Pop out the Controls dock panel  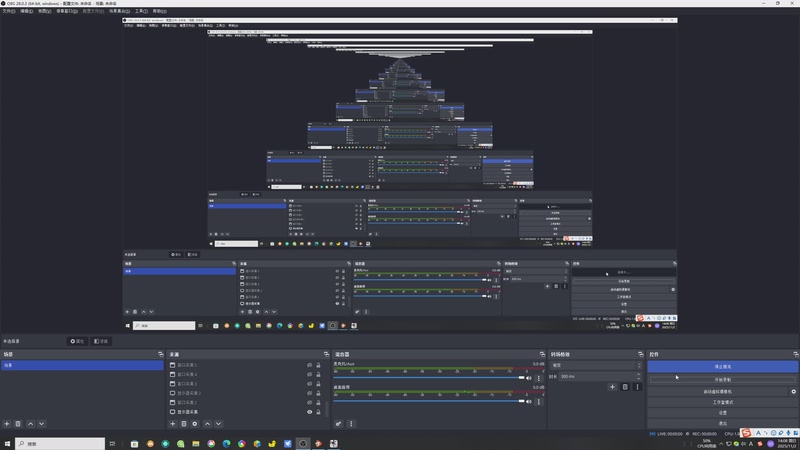796,354
